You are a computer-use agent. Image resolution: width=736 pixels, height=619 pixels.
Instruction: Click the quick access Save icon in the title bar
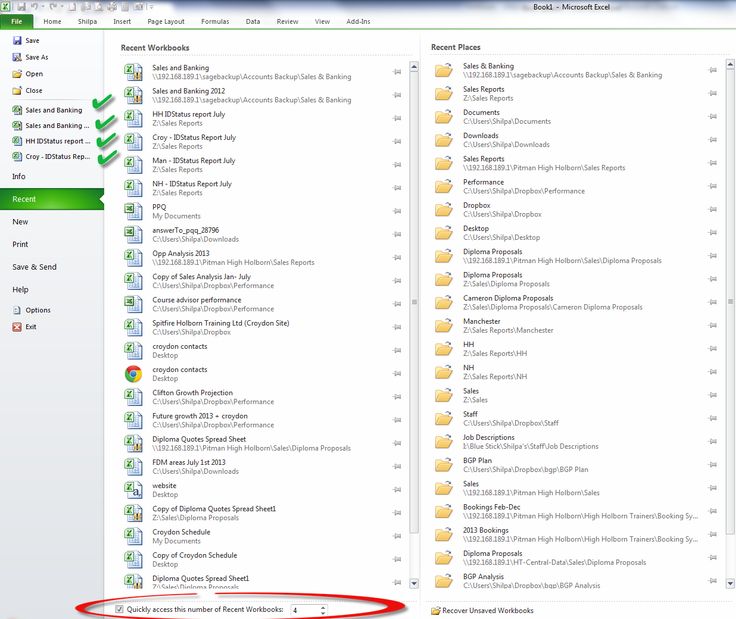(x=22, y=7)
